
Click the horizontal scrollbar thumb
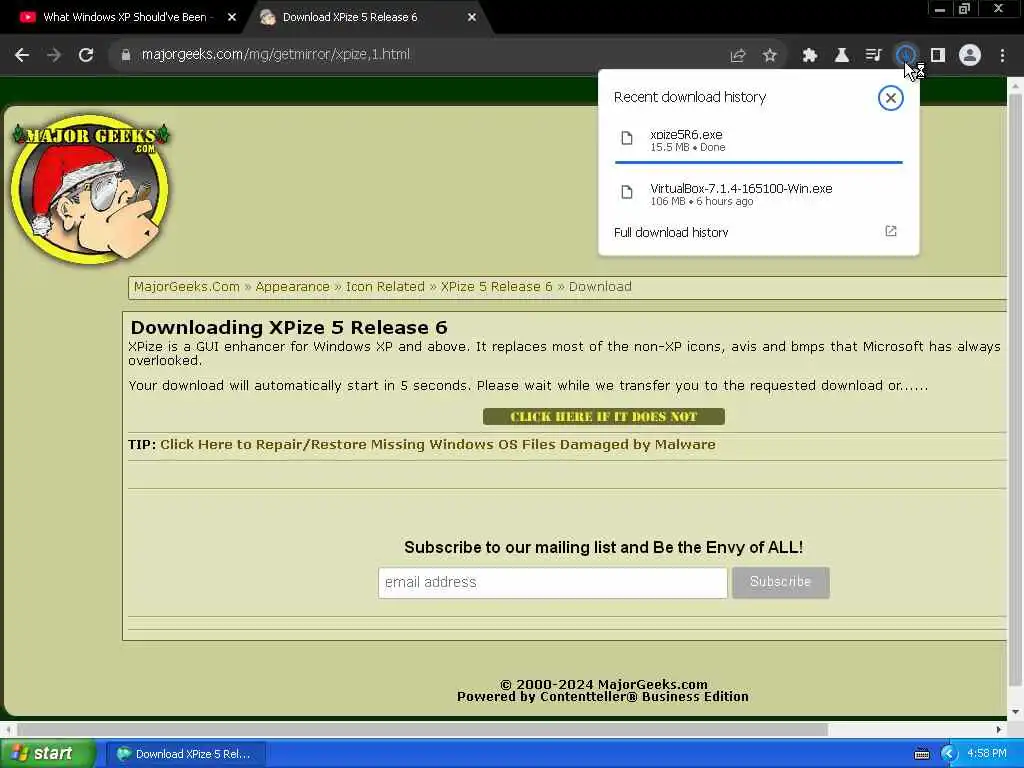[x=423, y=729]
